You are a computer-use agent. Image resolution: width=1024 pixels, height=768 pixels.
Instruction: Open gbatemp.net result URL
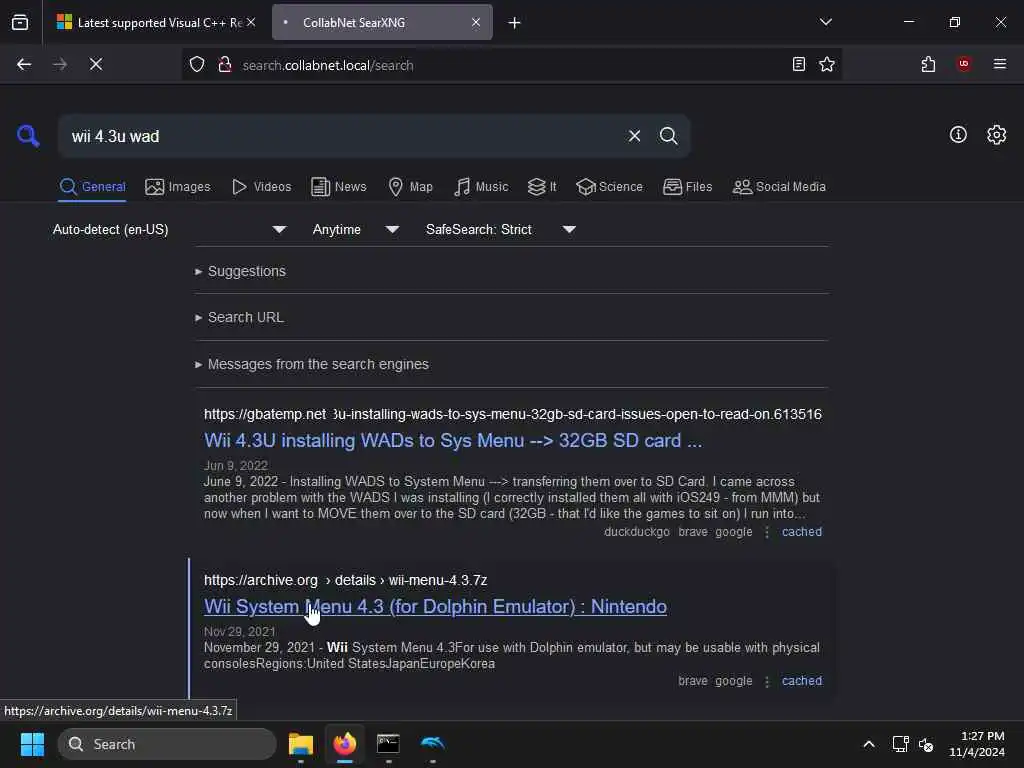[513, 414]
